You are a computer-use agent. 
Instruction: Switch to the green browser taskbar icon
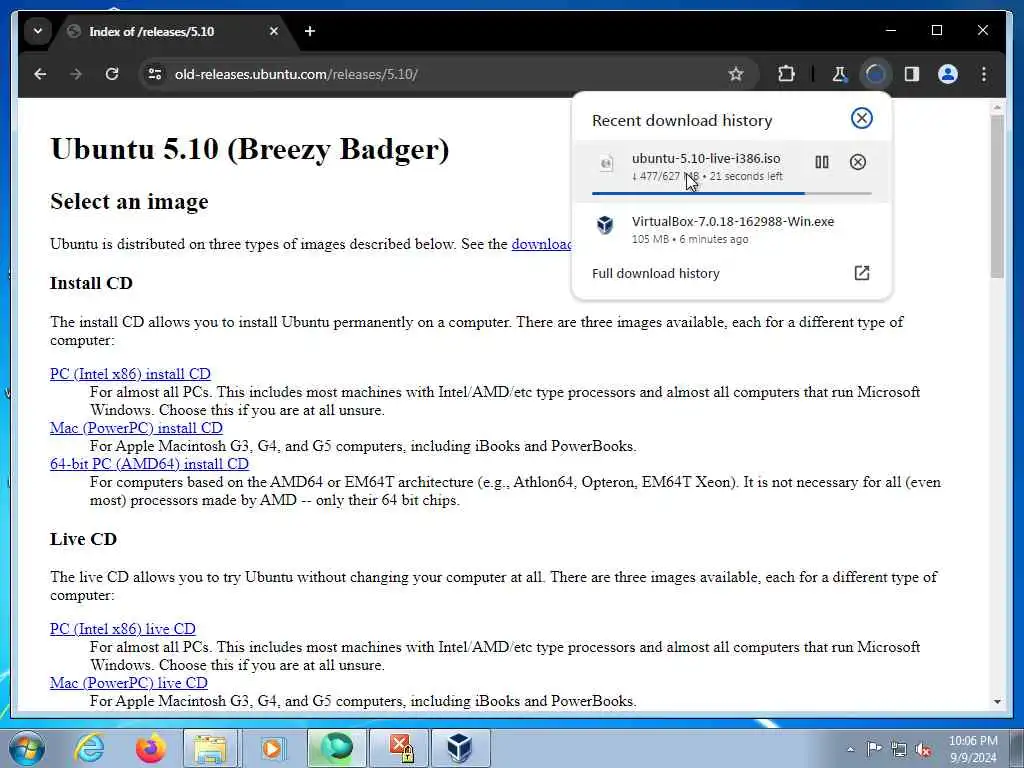(x=336, y=748)
